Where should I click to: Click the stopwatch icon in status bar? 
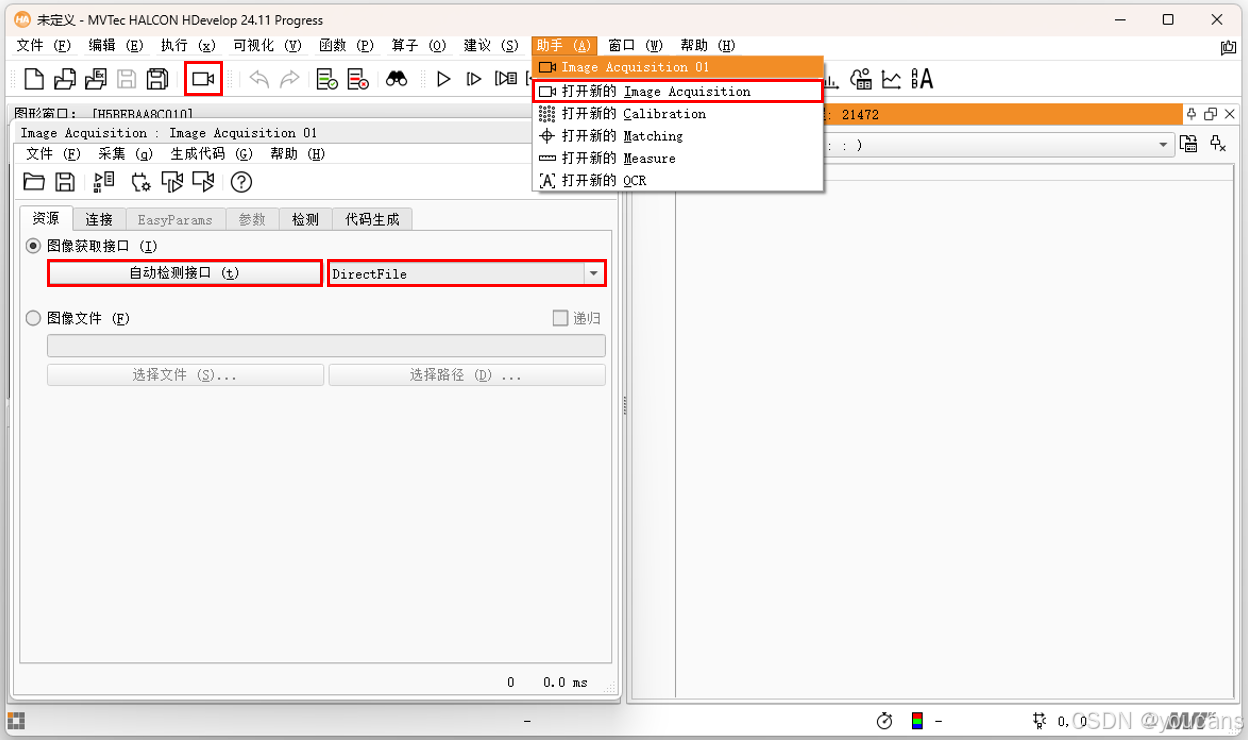click(884, 721)
